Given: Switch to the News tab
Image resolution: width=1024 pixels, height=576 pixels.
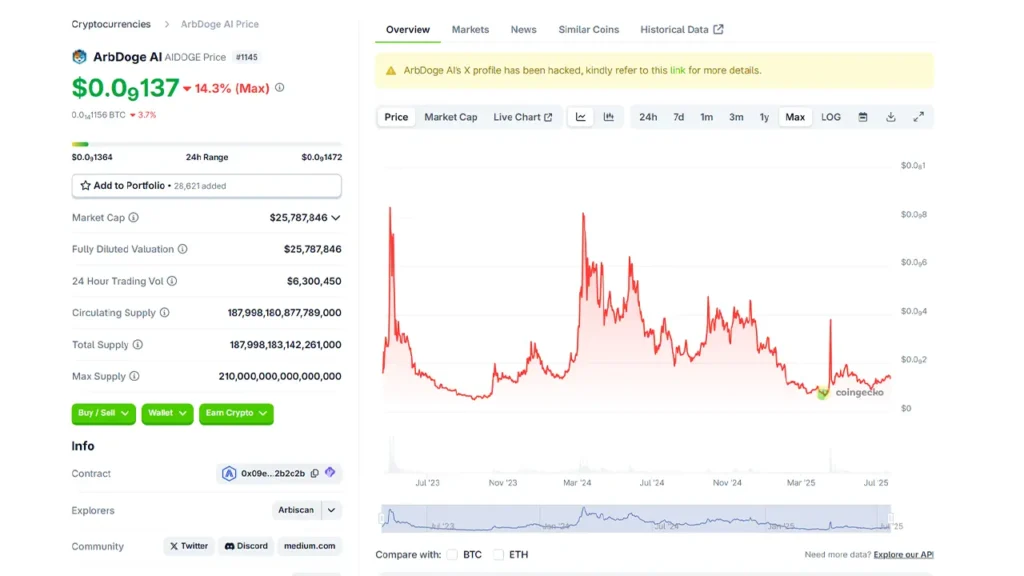Looking at the screenshot, I should [523, 29].
